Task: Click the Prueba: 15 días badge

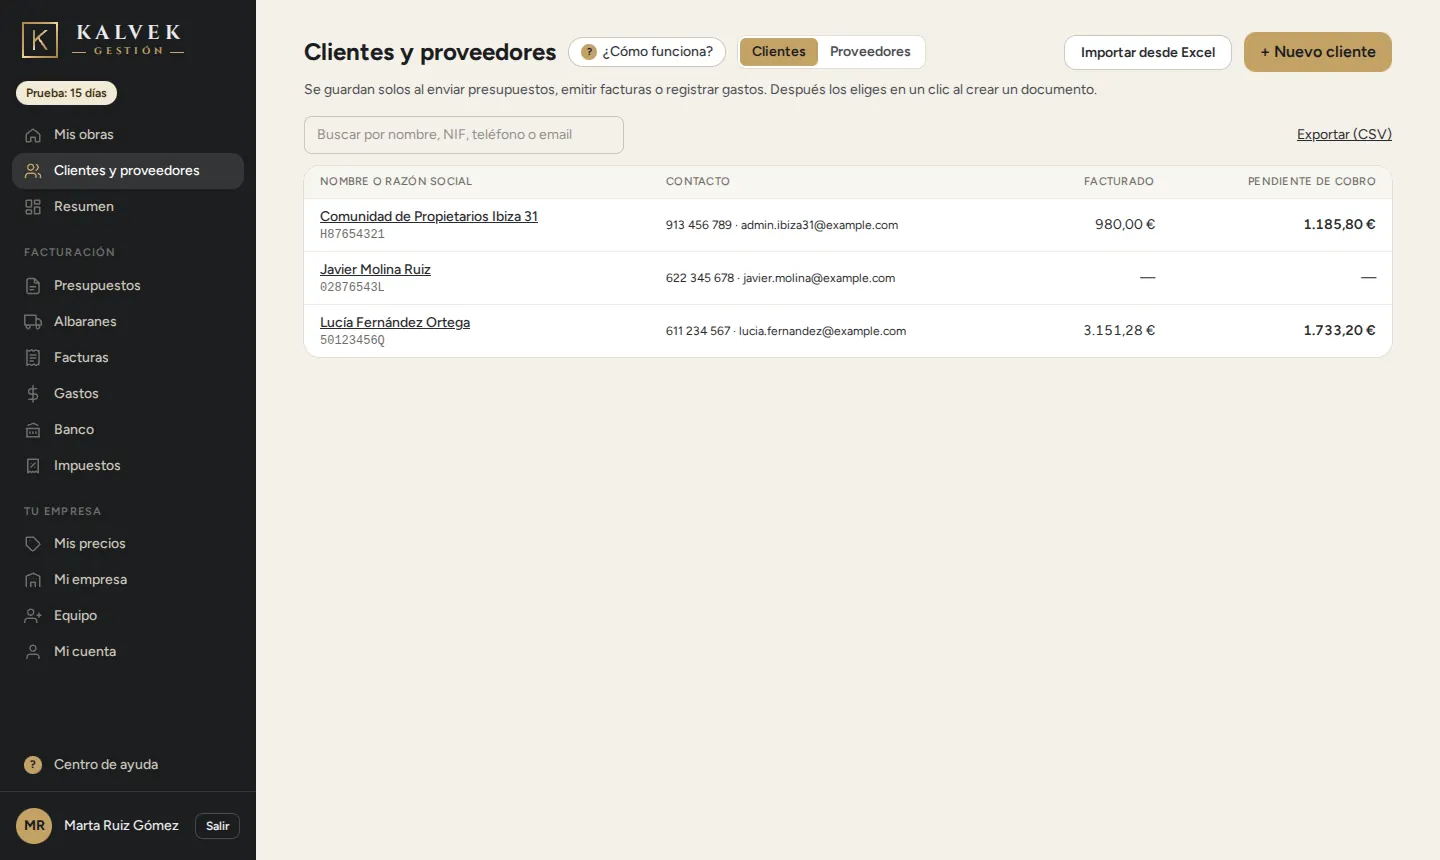Action: 67,93
